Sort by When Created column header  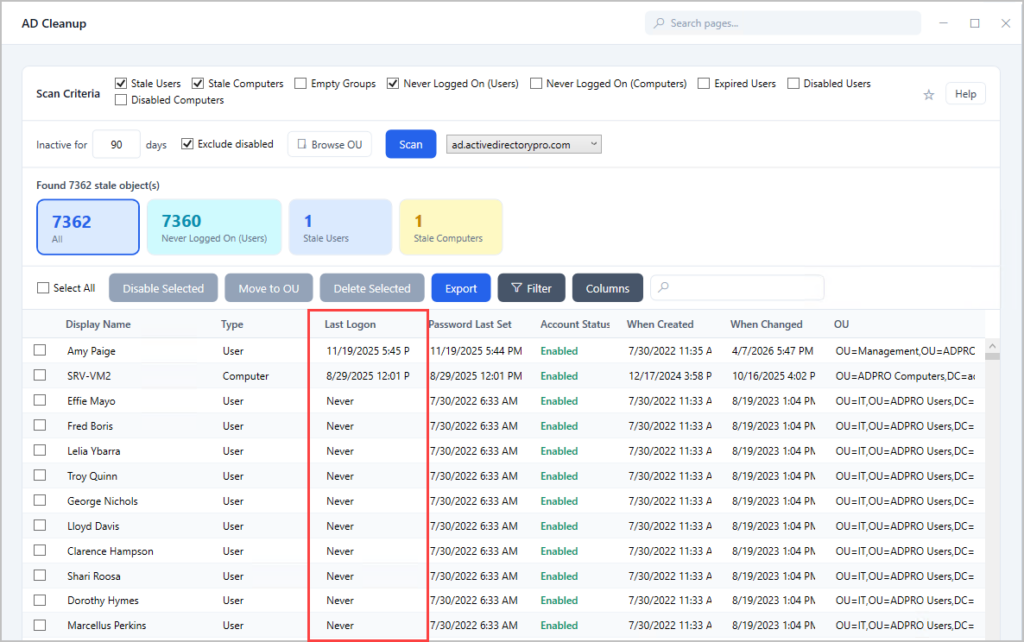pyautogui.click(x=660, y=324)
